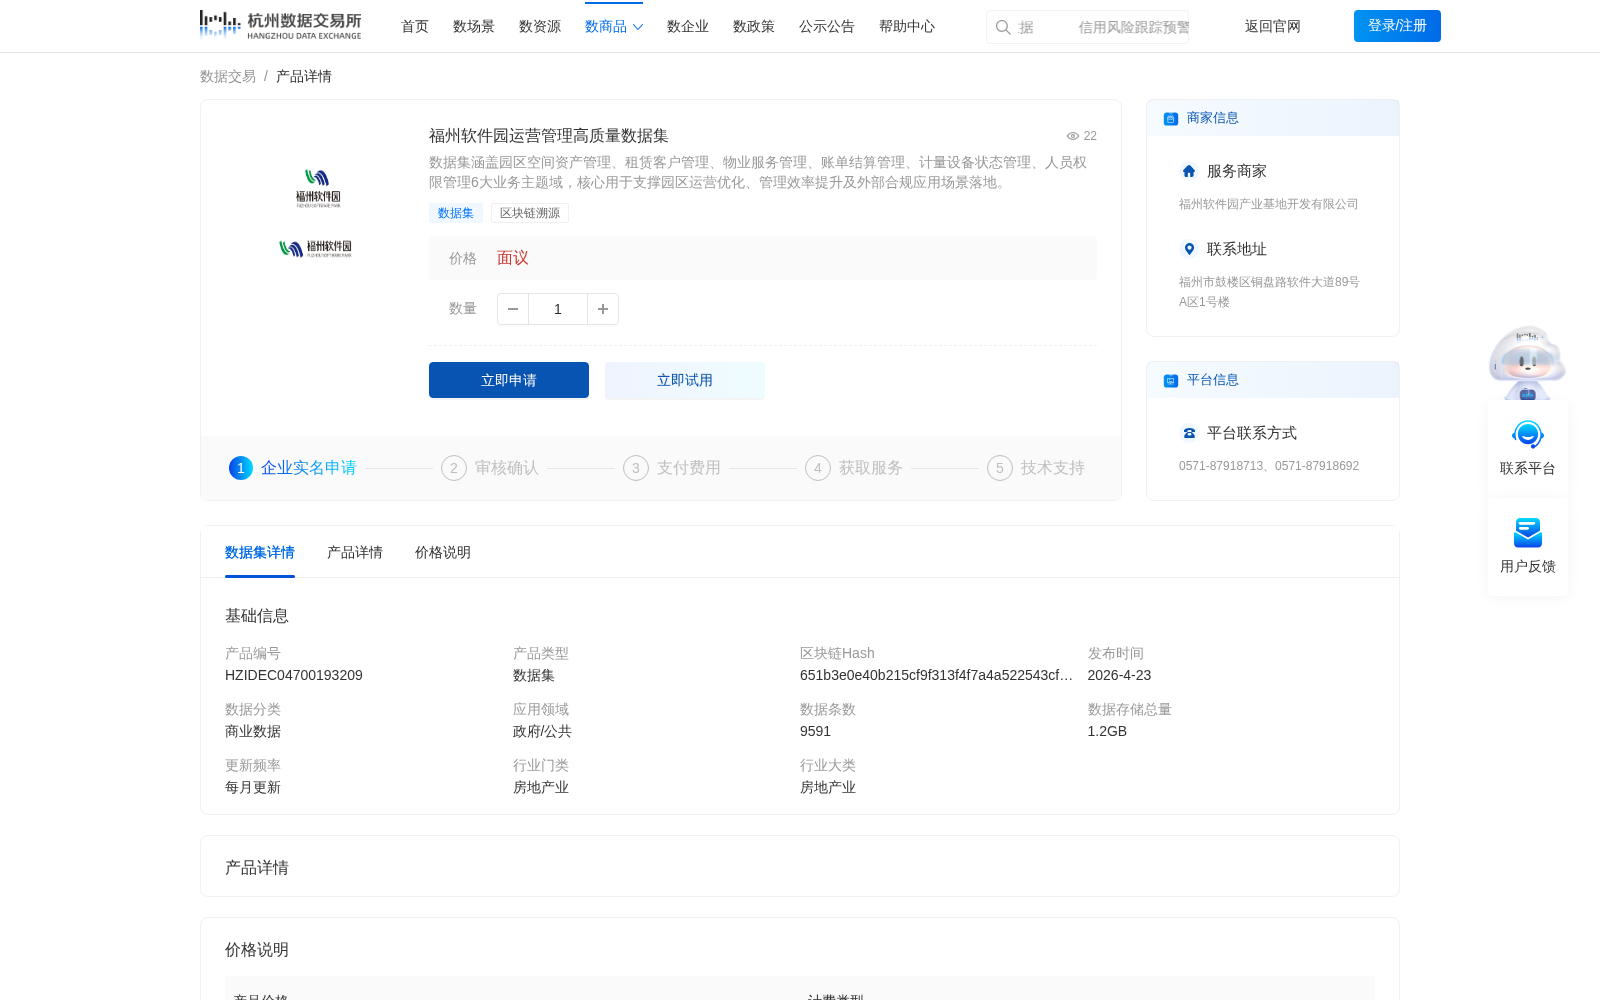Click the 平台信息 header icon
This screenshot has height=1000, width=1600.
[1171, 381]
